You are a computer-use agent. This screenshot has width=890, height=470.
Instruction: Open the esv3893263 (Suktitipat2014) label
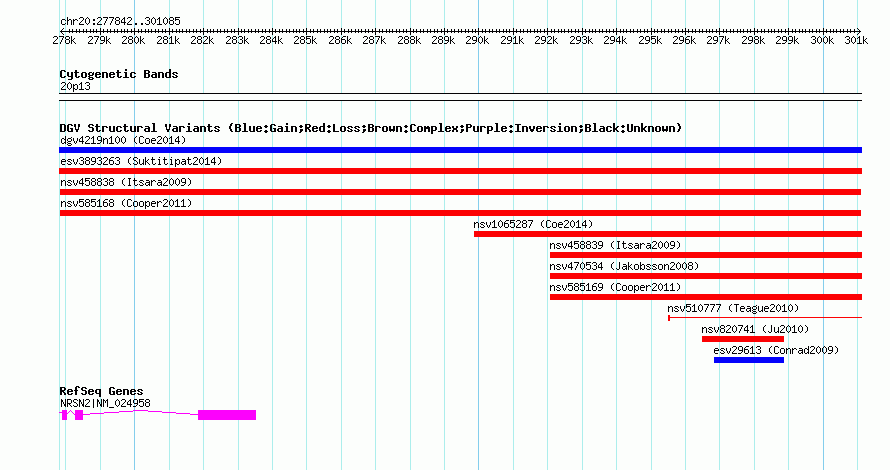[141, 161]
